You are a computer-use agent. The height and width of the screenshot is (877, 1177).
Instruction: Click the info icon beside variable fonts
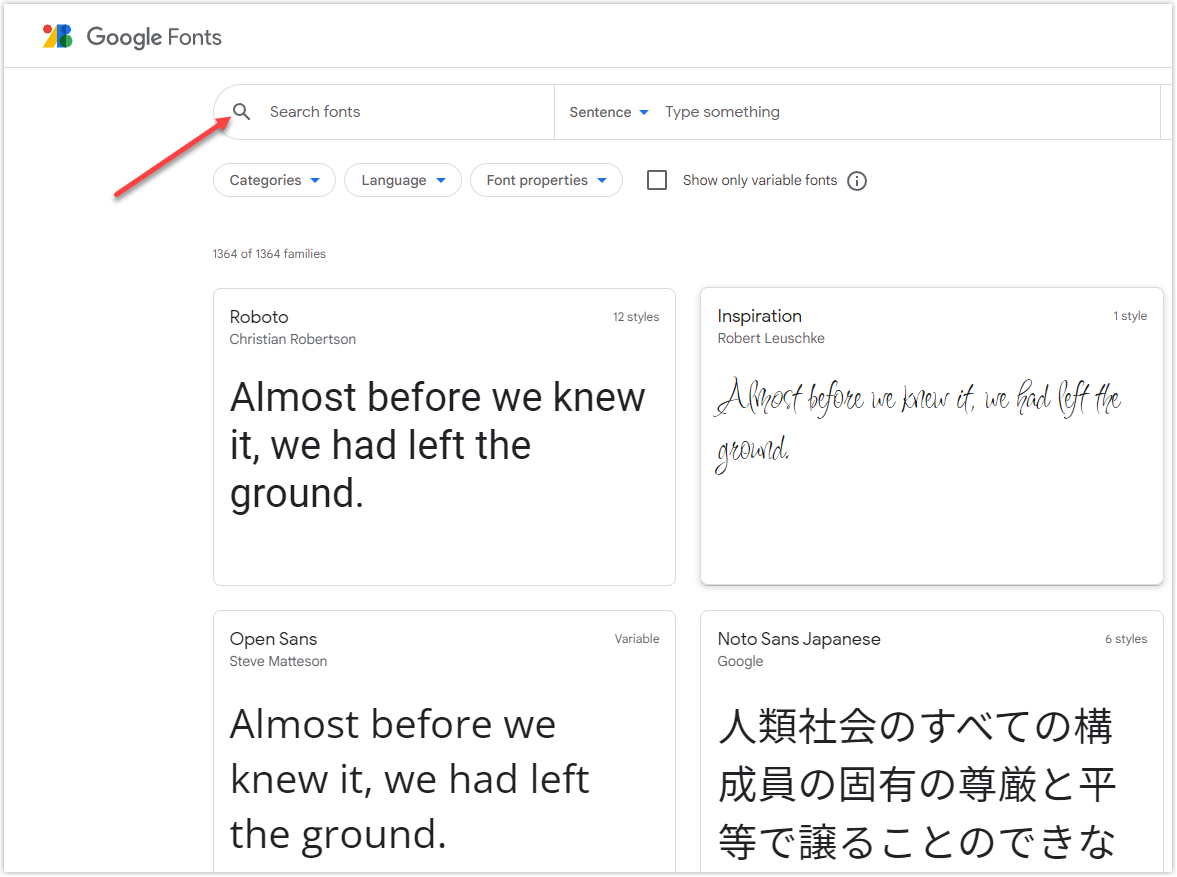[x=857, y=181]
